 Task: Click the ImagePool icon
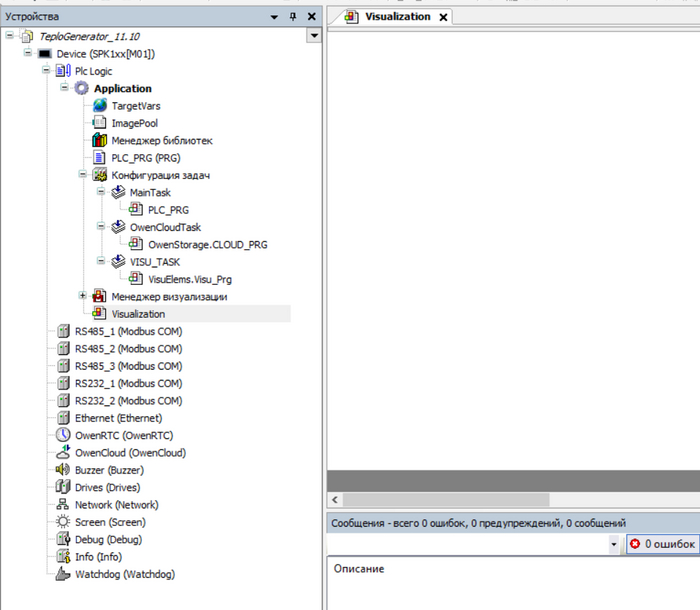tap(99, 123)
